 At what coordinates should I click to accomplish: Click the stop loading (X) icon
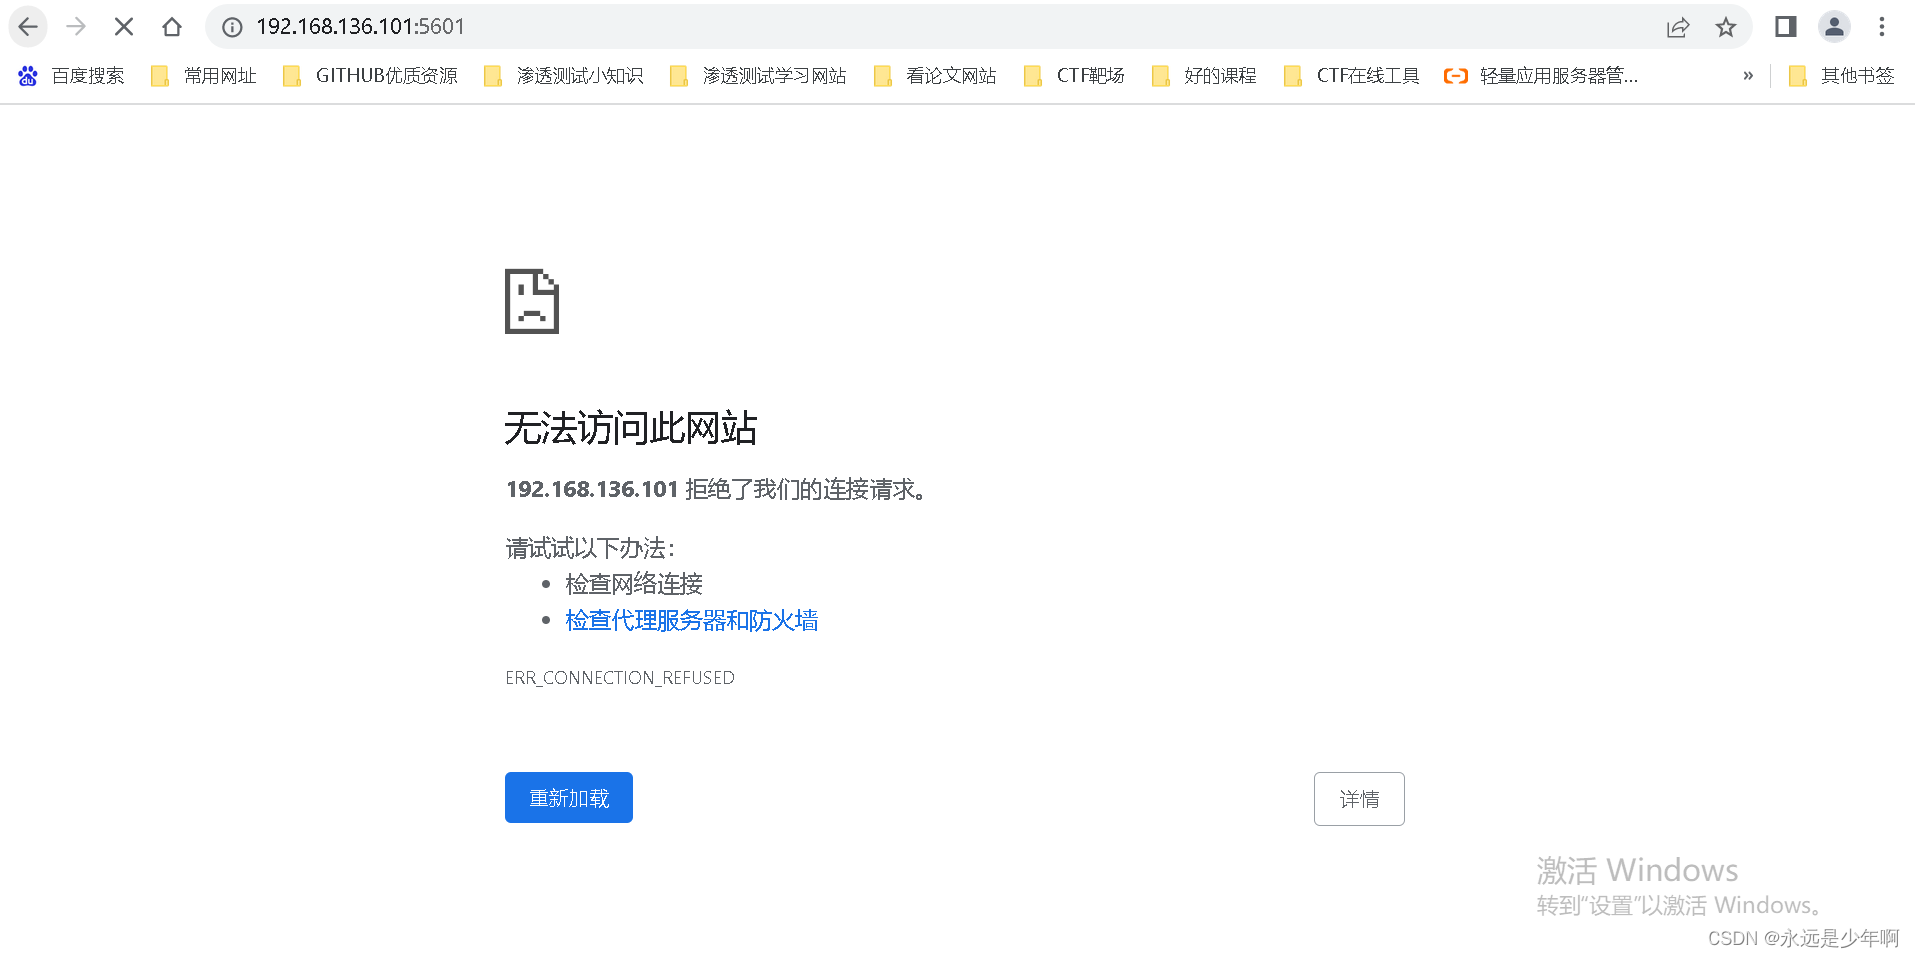coord(124,27)
